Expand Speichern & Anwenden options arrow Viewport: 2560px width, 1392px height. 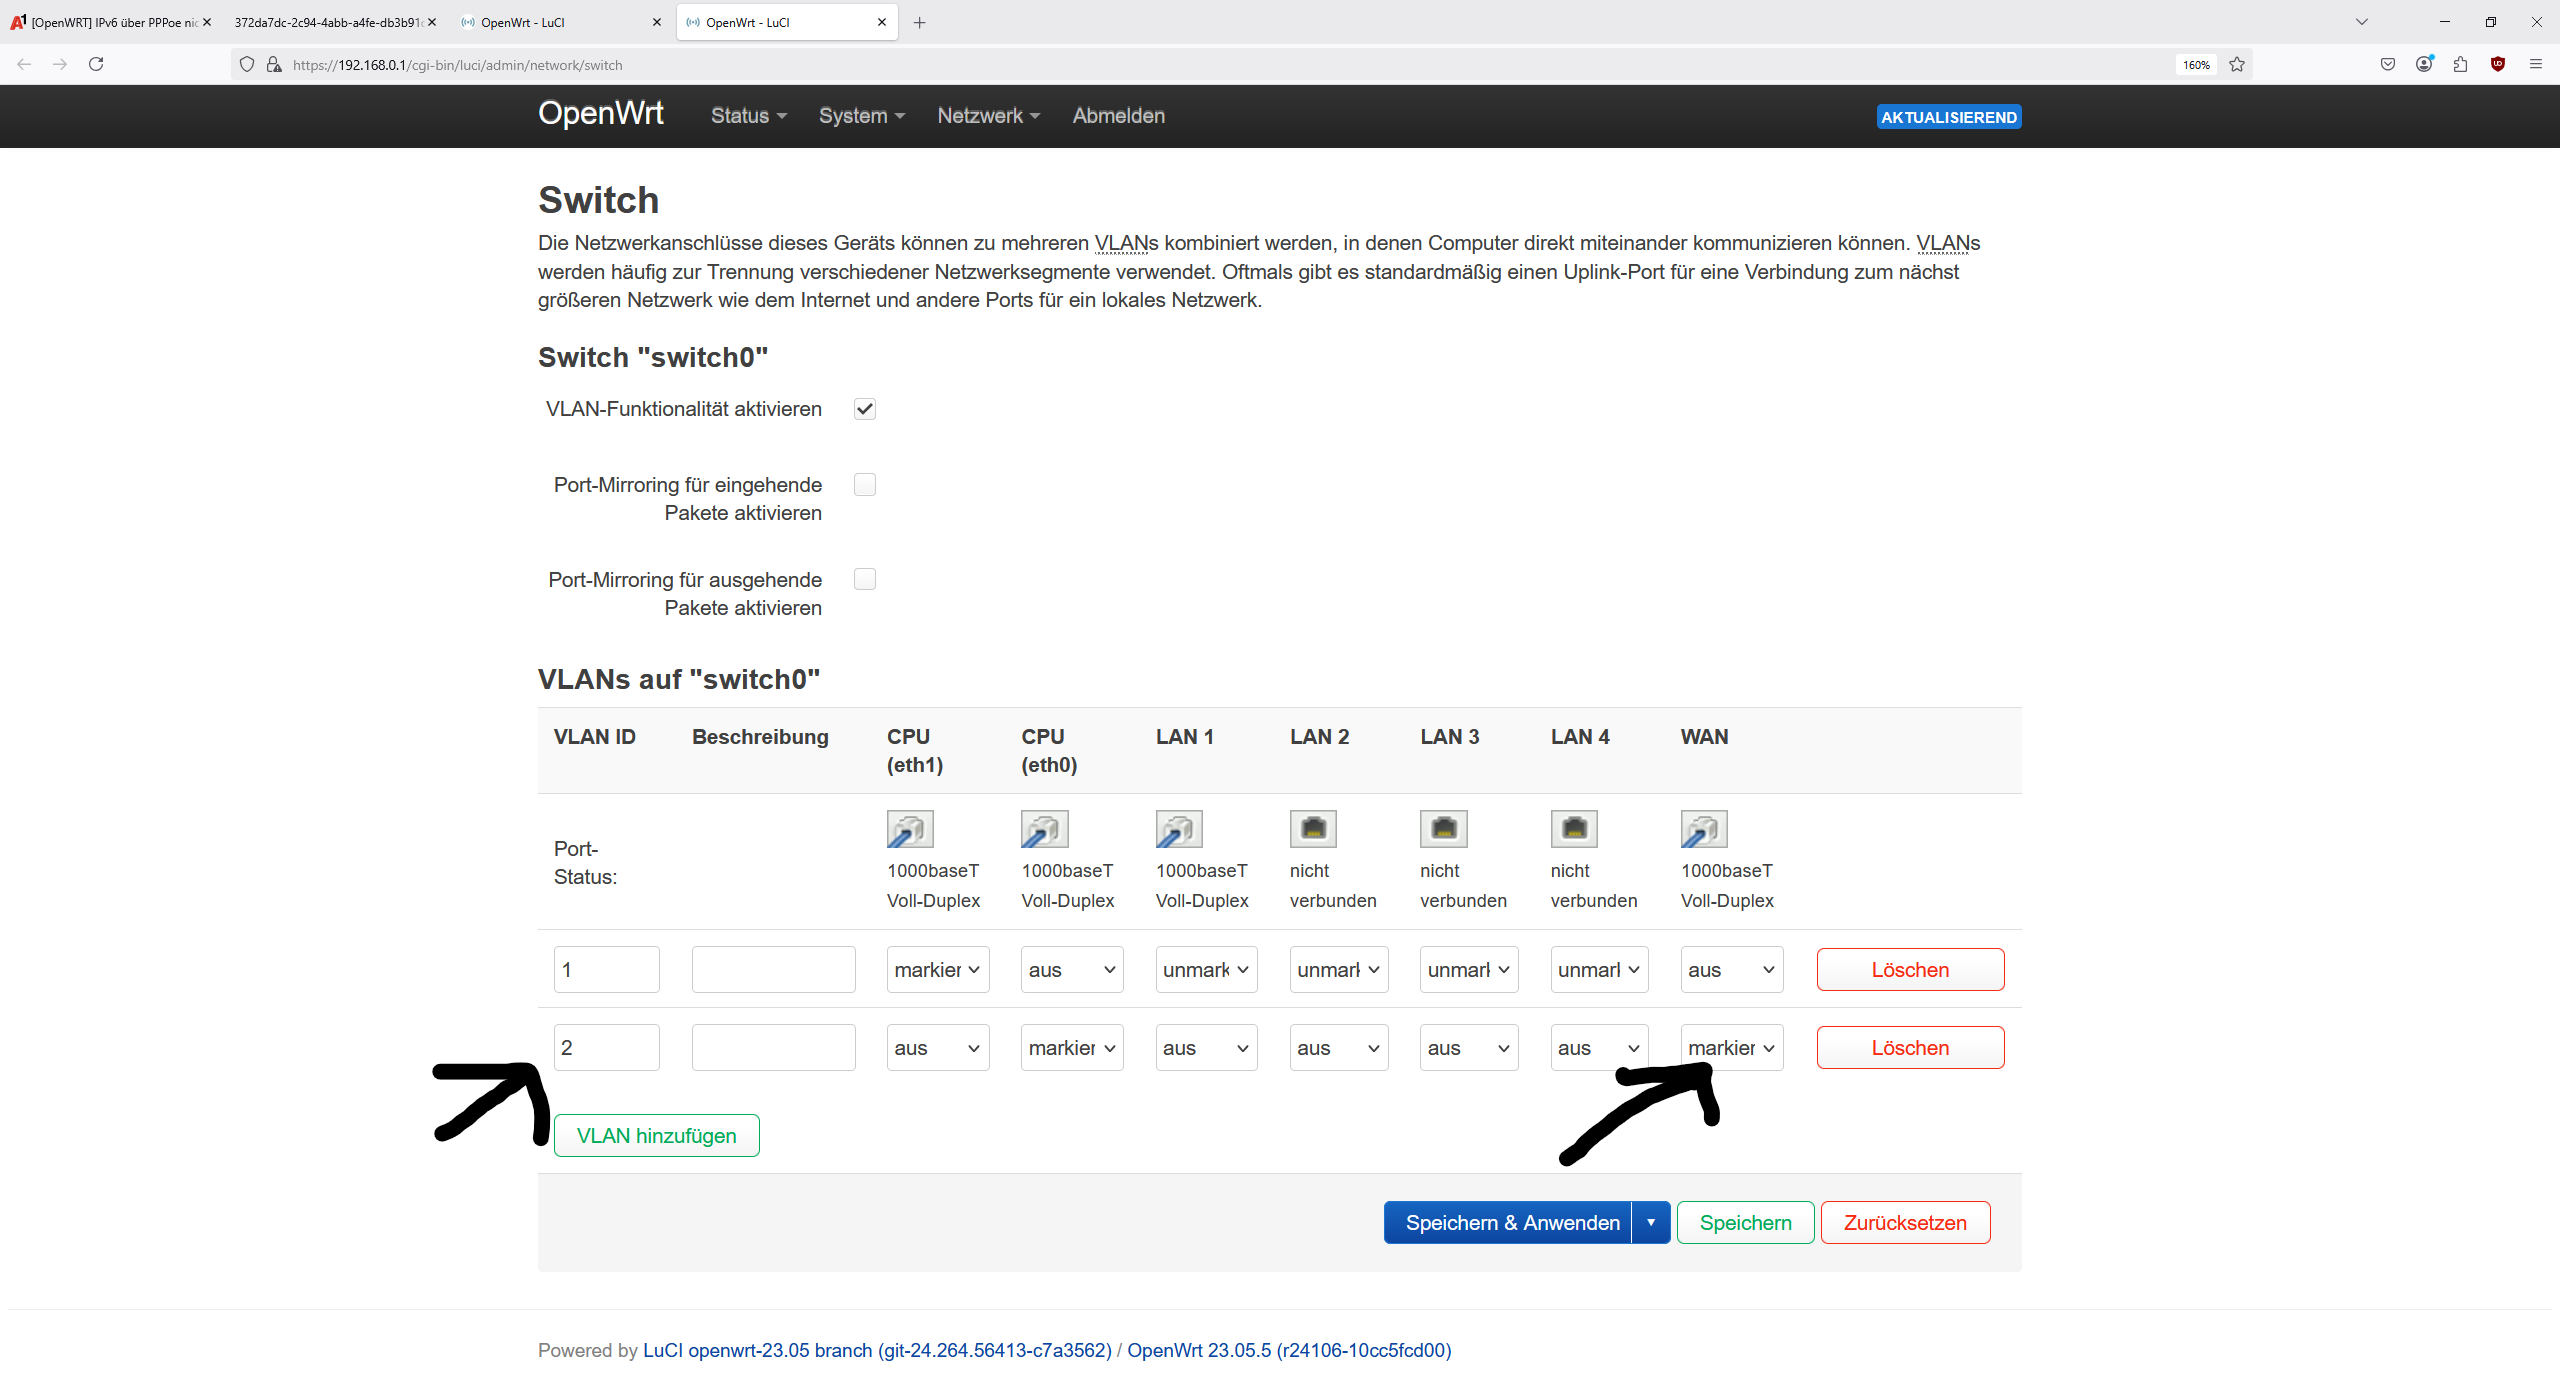pyautogui.click(x=1651, y=1222)
